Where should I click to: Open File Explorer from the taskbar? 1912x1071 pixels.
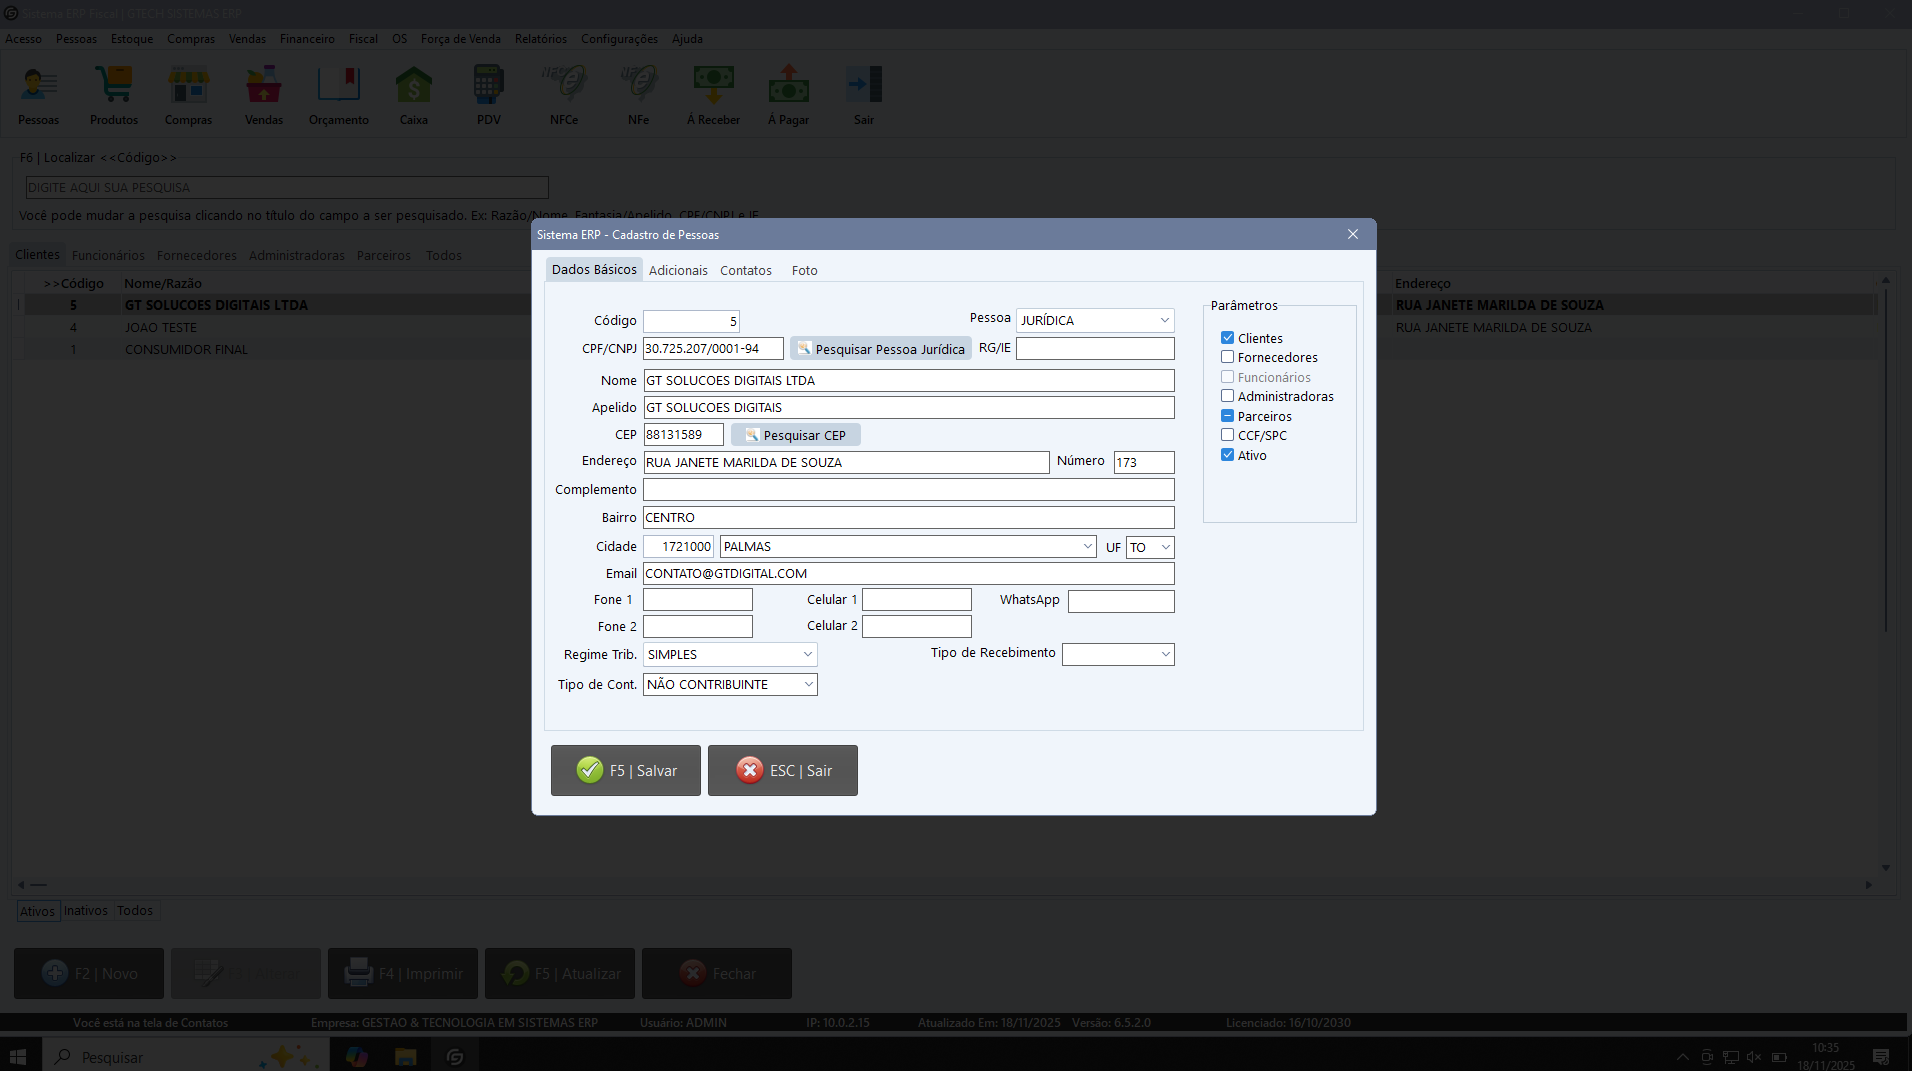(x=405, y=1057)
